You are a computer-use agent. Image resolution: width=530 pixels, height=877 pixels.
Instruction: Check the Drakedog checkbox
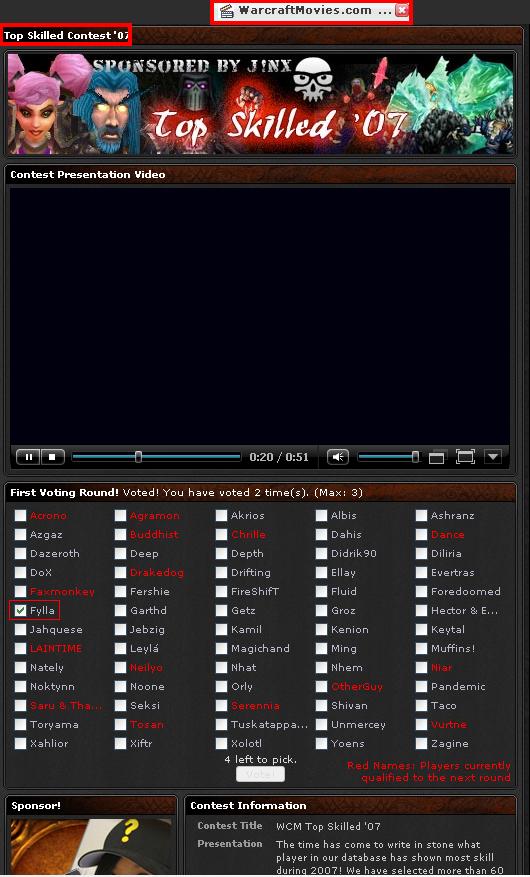coord(120,573)
